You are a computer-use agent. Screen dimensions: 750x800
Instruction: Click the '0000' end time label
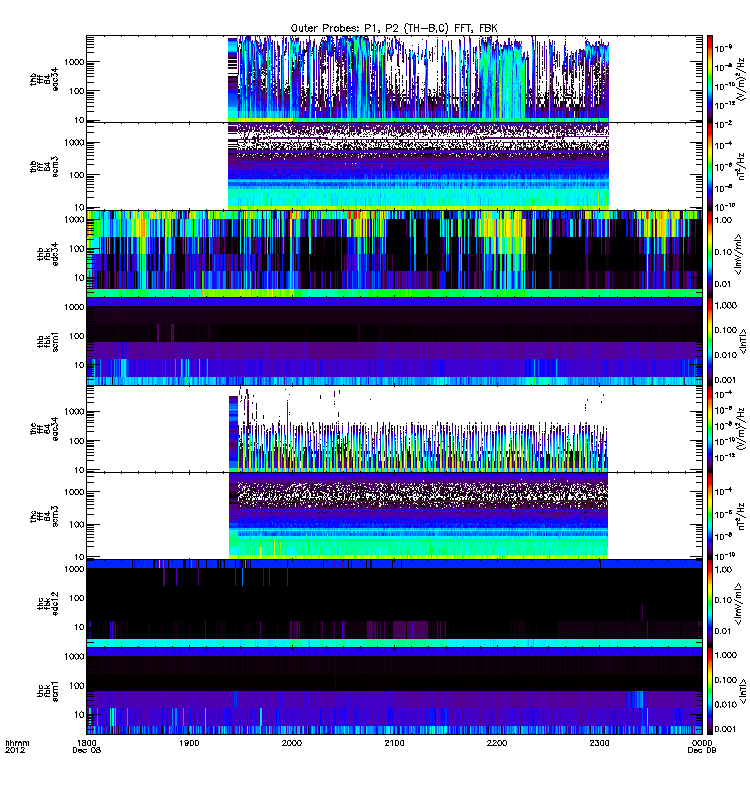coord(702,743)
